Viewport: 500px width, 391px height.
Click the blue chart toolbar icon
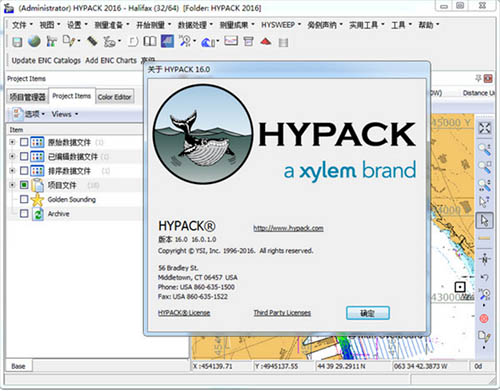167,41
